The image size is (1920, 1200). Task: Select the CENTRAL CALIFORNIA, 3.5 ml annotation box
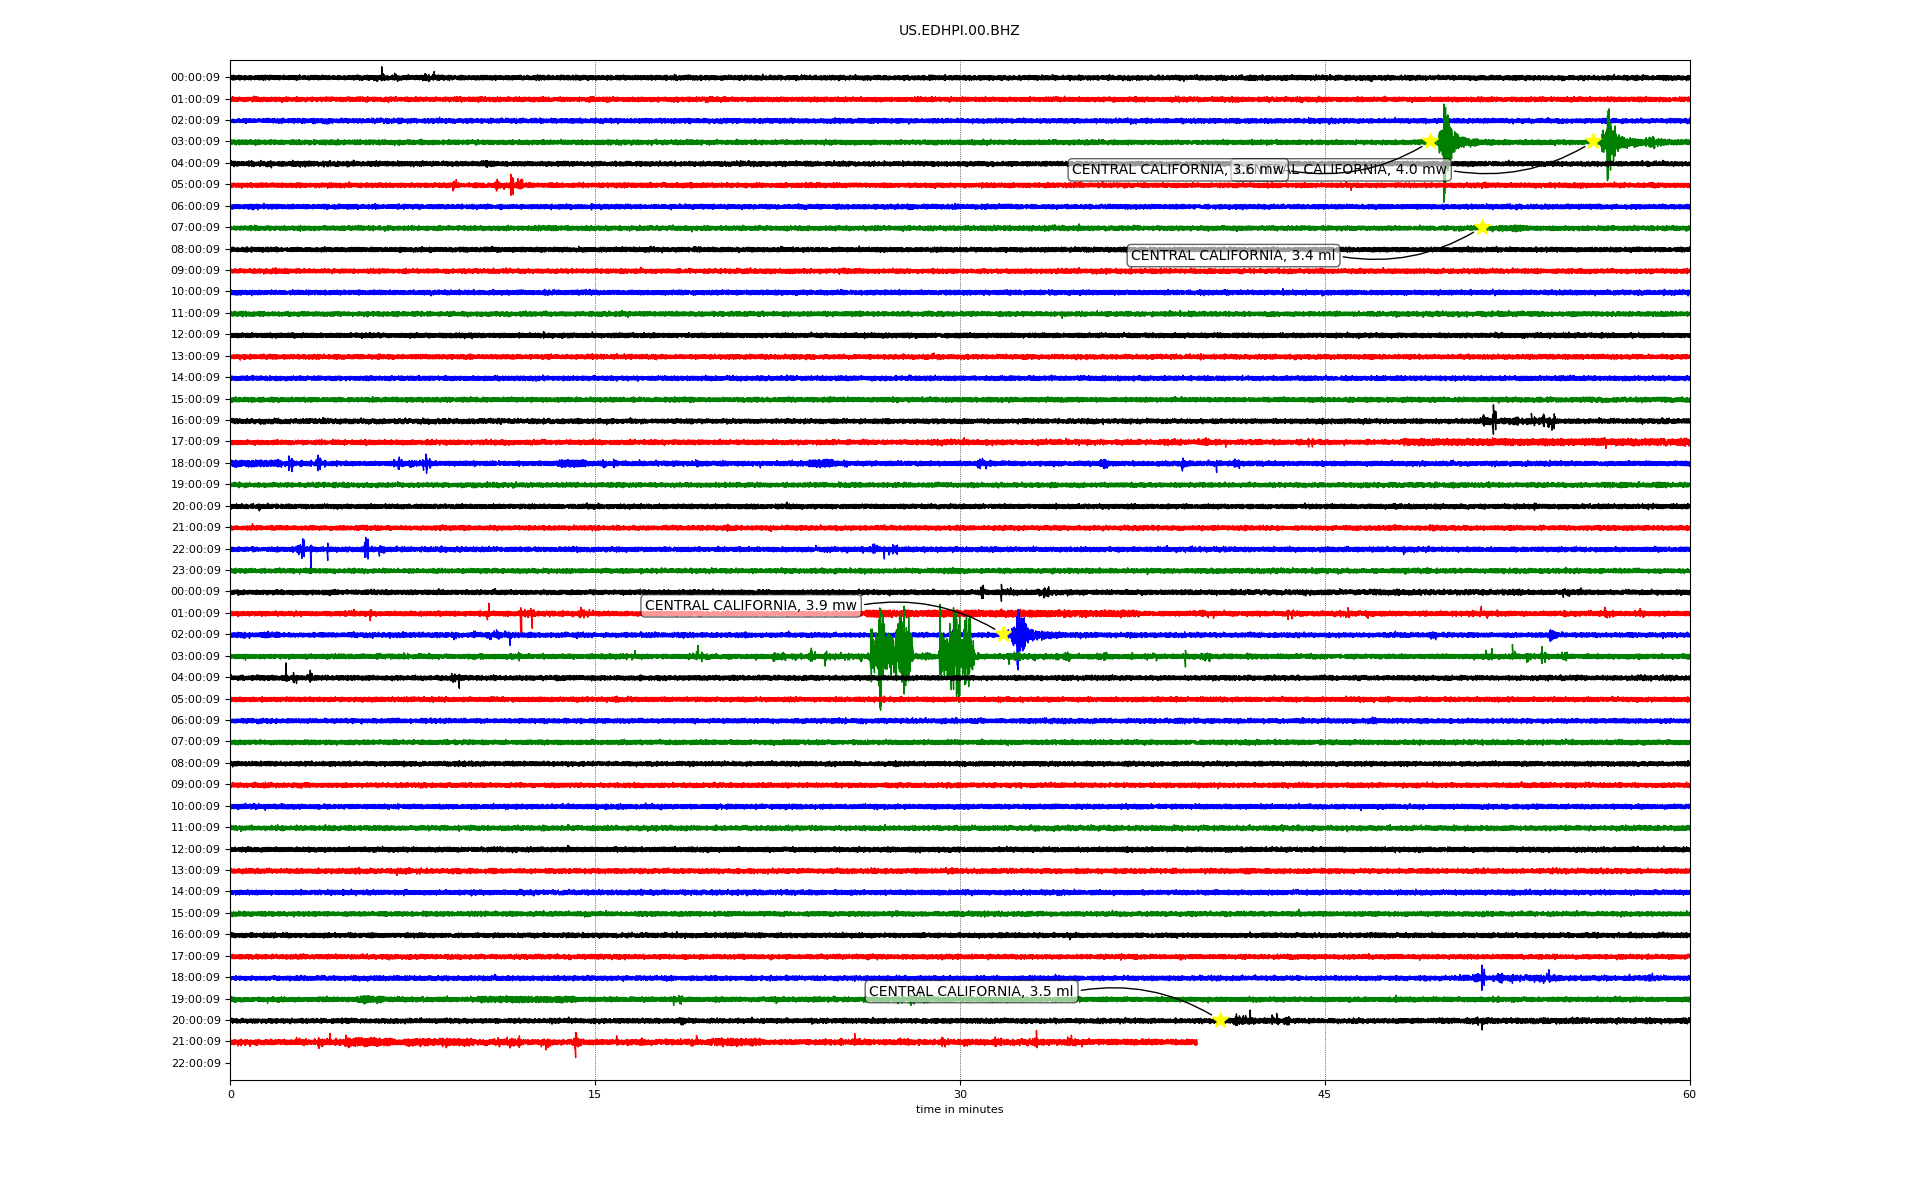coord(971,992)
